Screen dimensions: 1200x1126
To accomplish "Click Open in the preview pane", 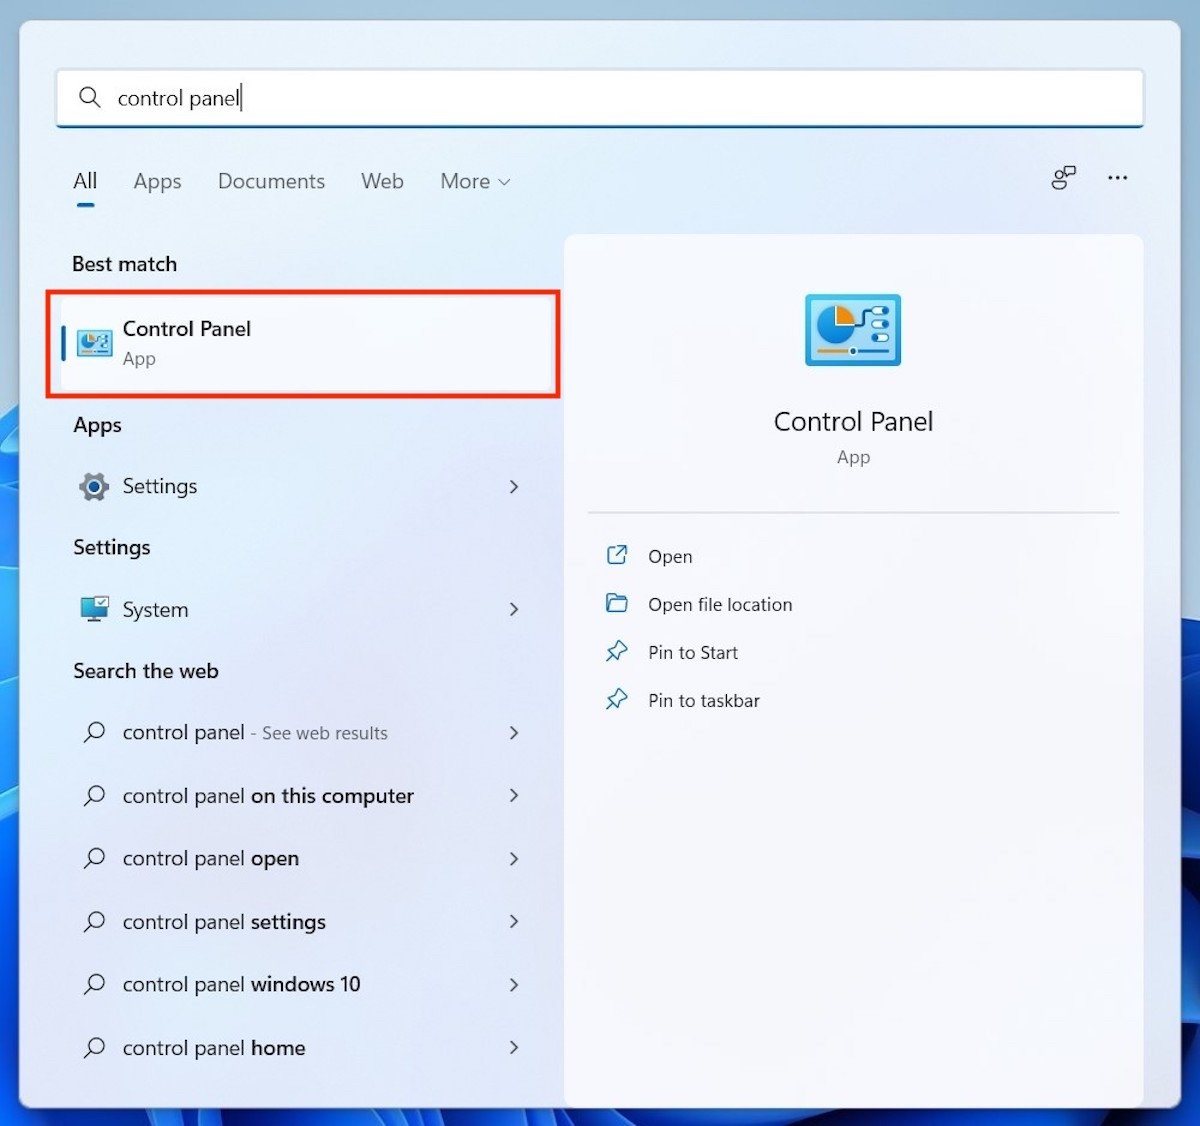I will [670, 556].
